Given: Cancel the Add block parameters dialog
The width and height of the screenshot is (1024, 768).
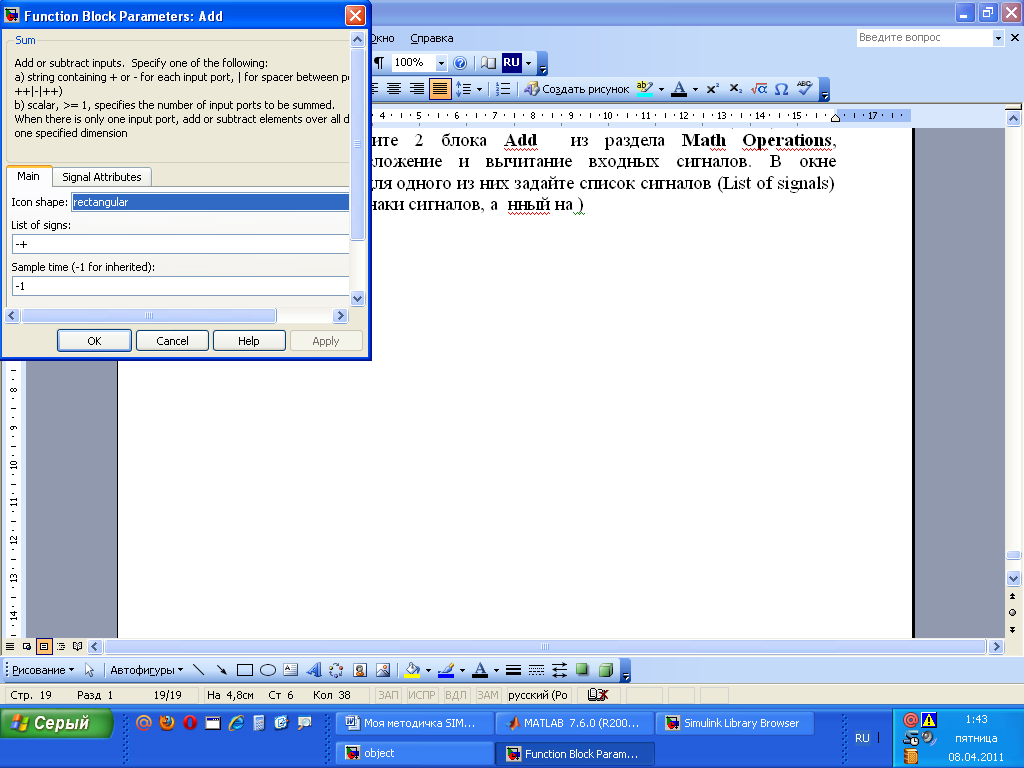Looking at the screenshot, I should tap(172, 341).
